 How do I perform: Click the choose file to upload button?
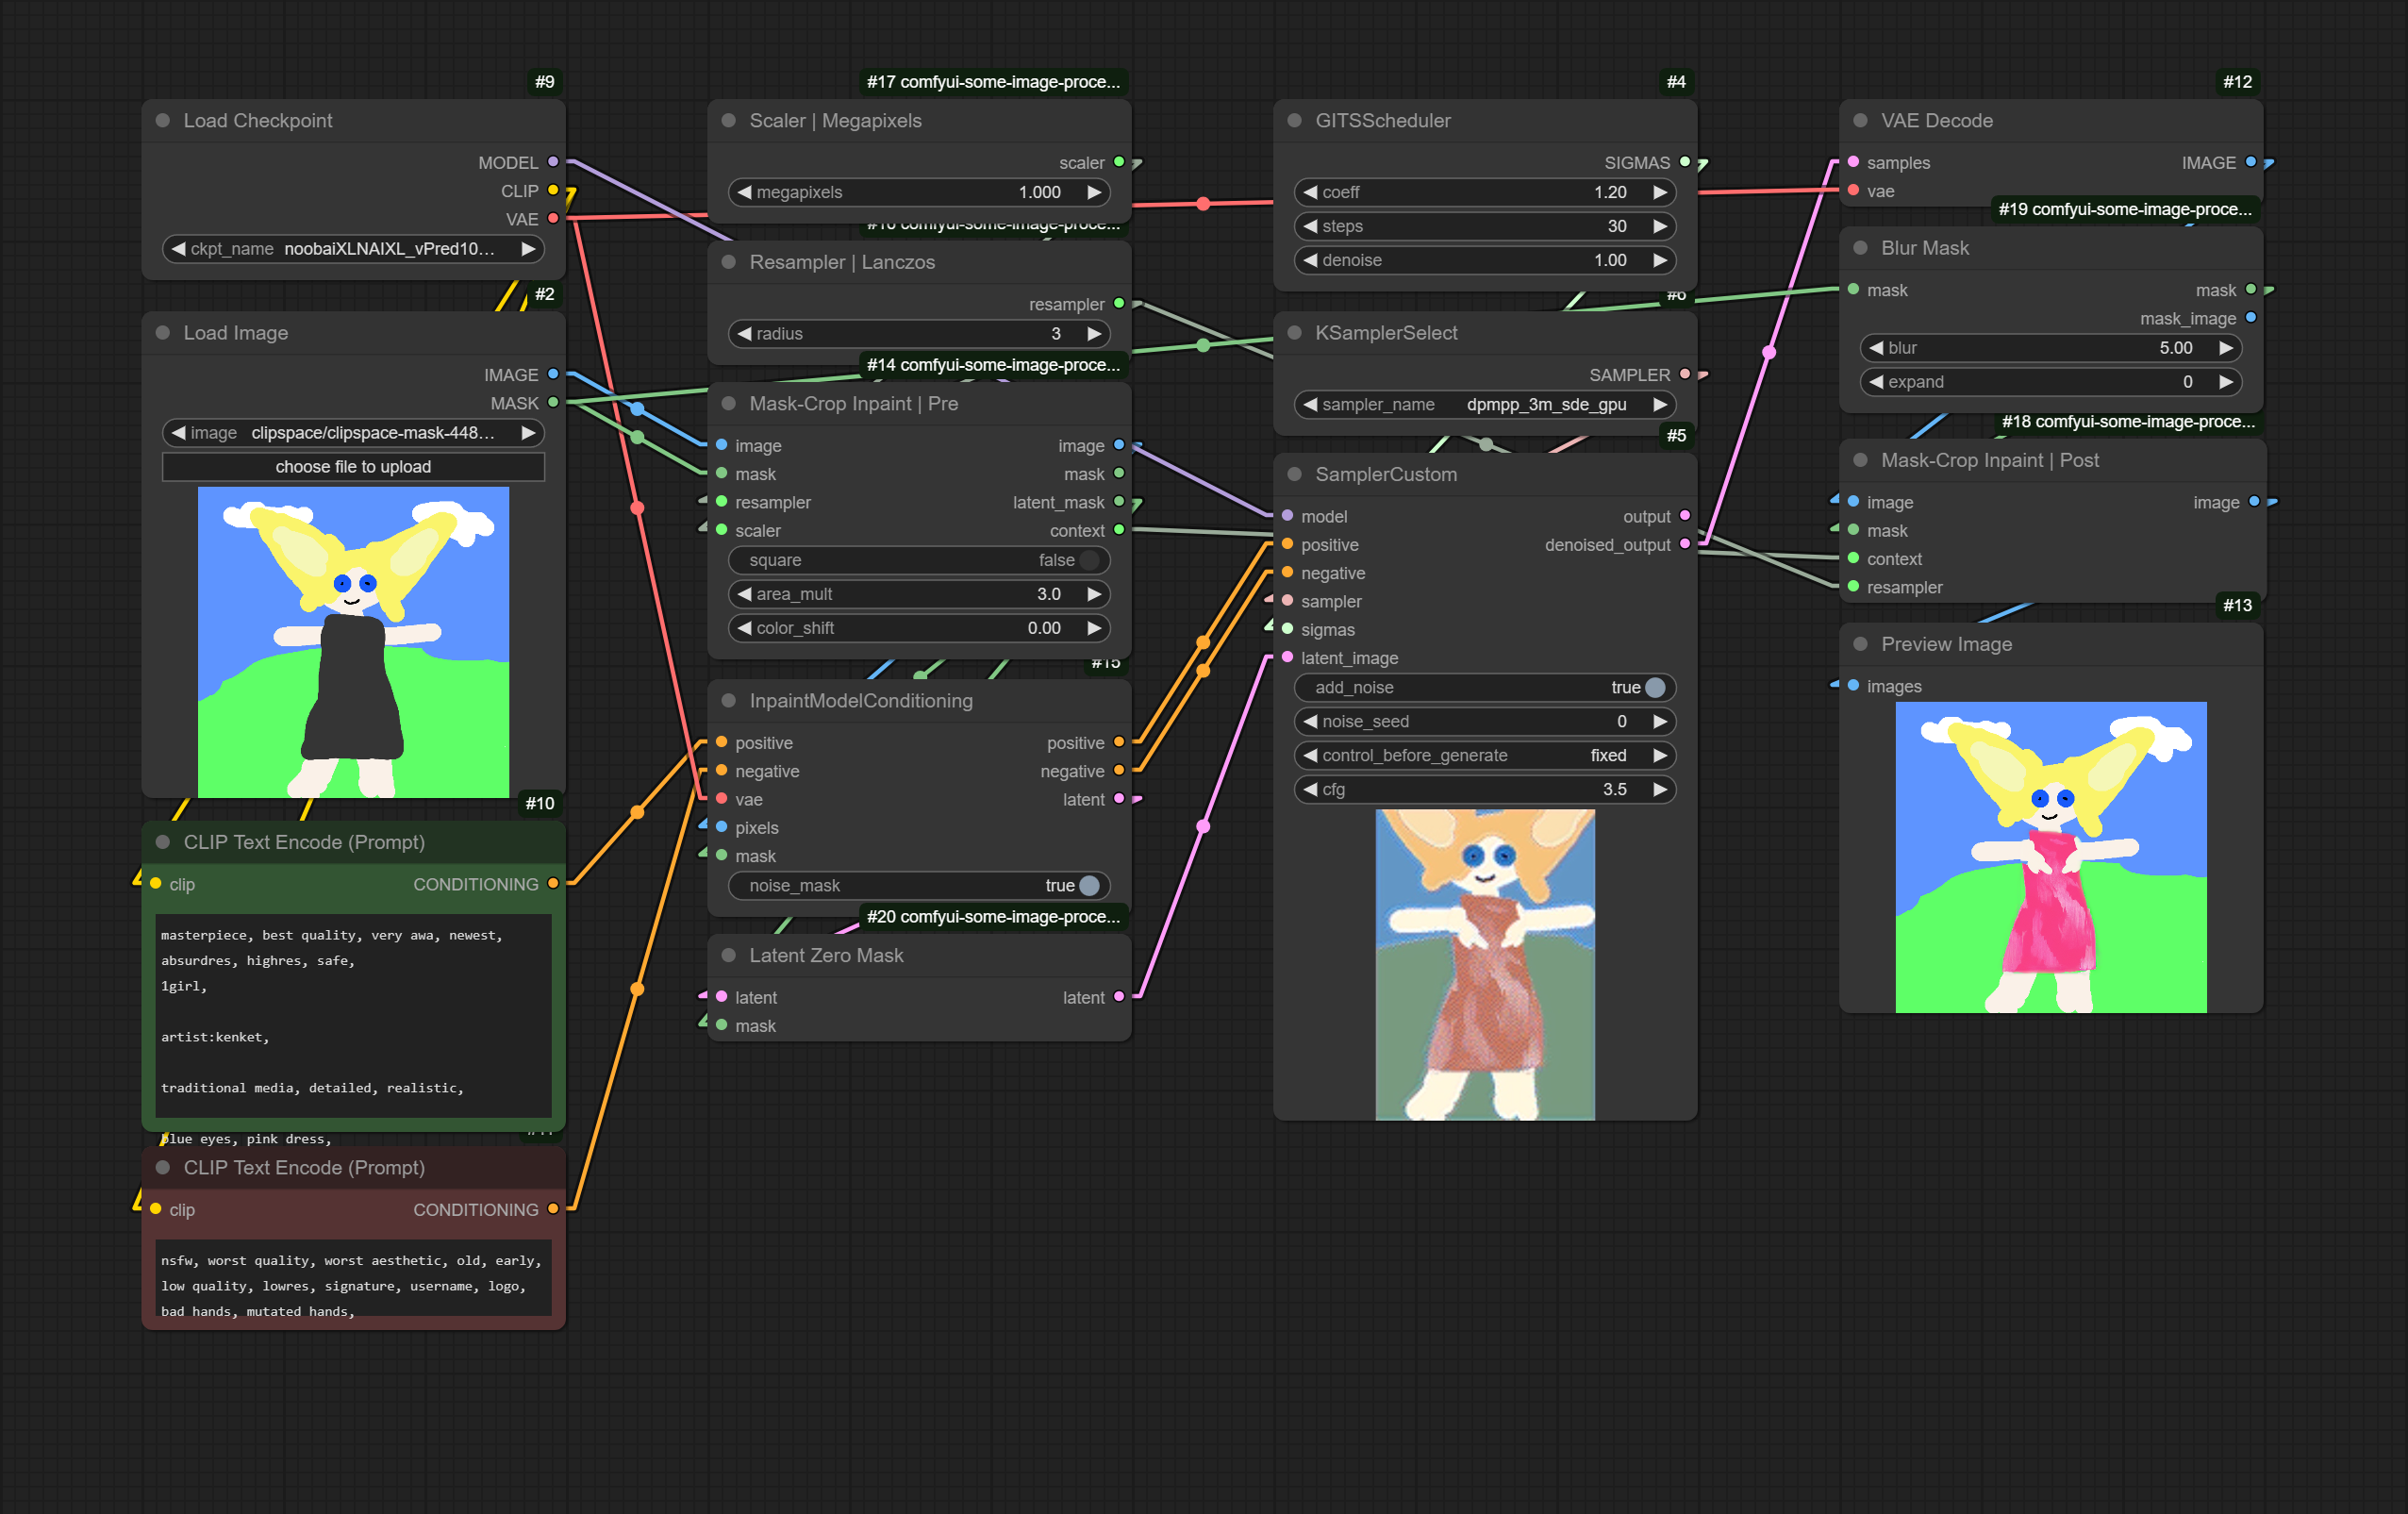click(x=353, y=467)
